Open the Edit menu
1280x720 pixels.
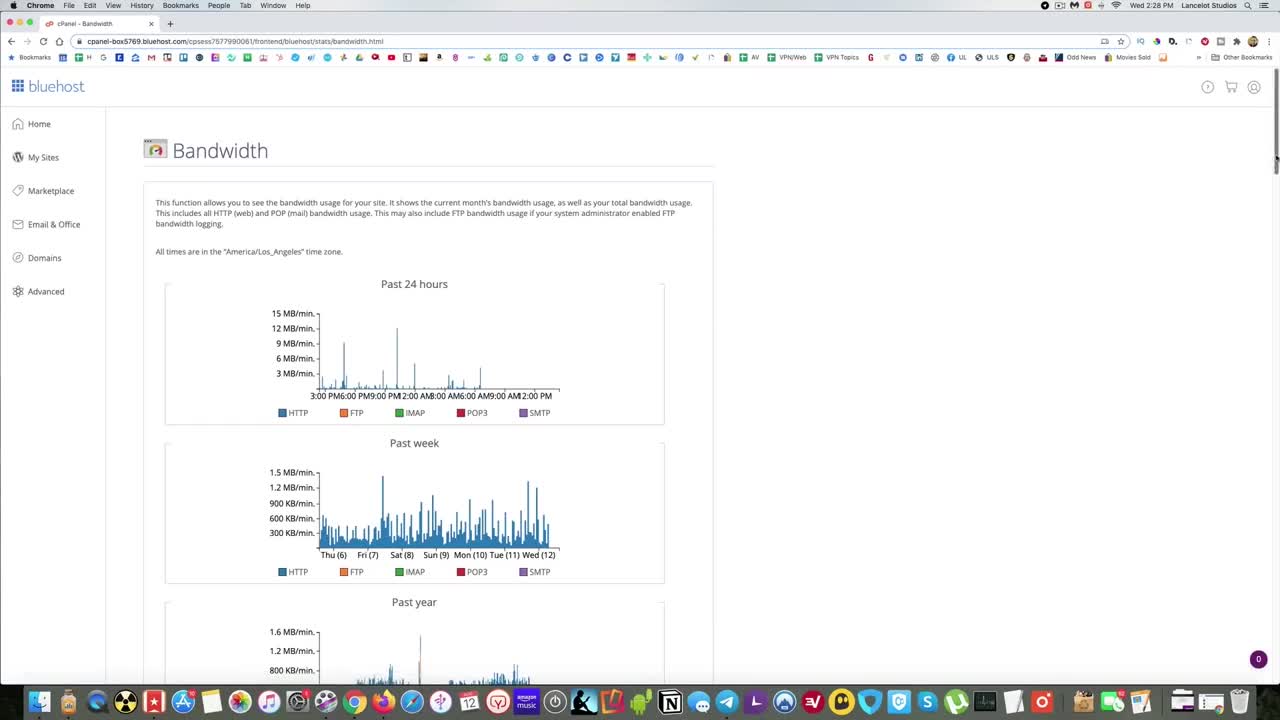click(90, 5)
